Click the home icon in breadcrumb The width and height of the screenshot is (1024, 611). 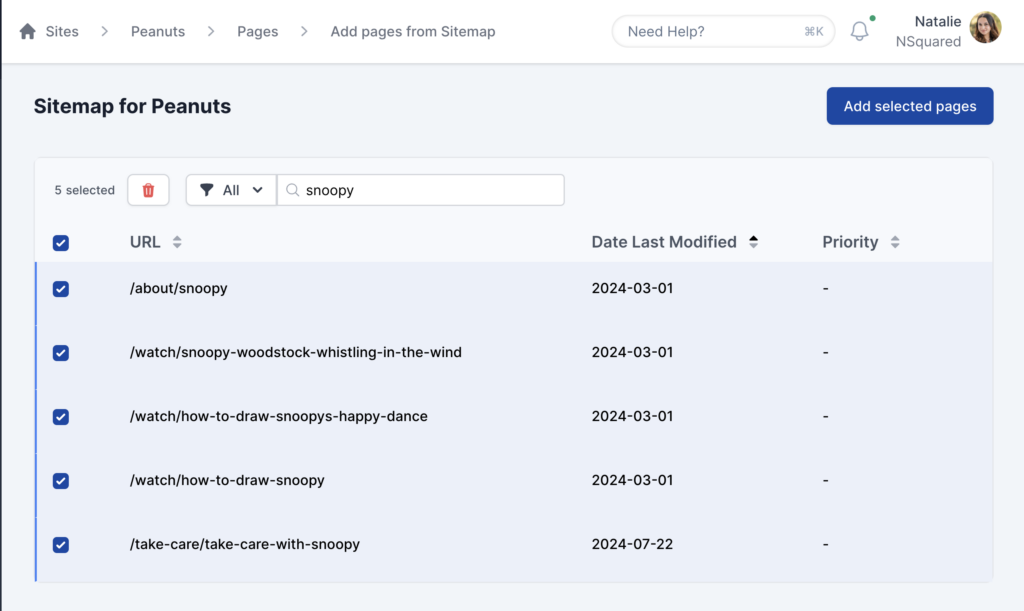click(28, 31)
